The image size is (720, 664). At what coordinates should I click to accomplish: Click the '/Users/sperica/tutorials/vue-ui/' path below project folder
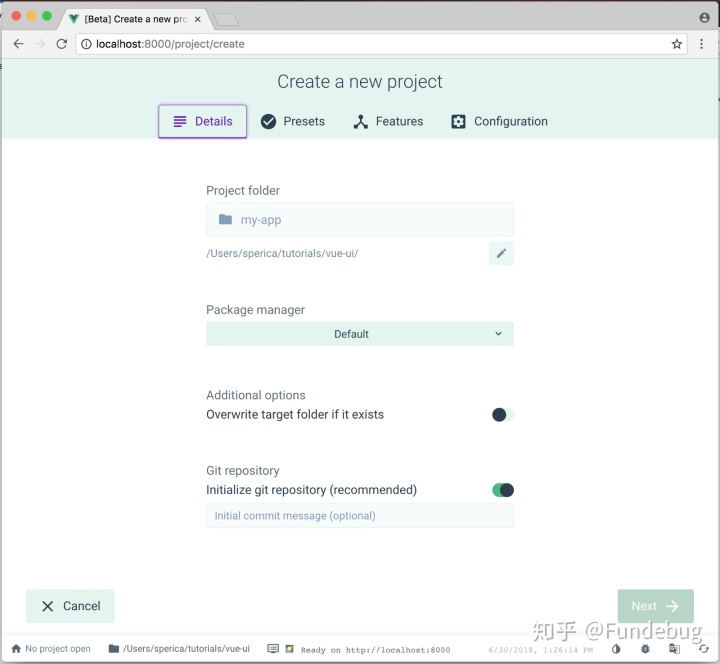pos(282,253)
